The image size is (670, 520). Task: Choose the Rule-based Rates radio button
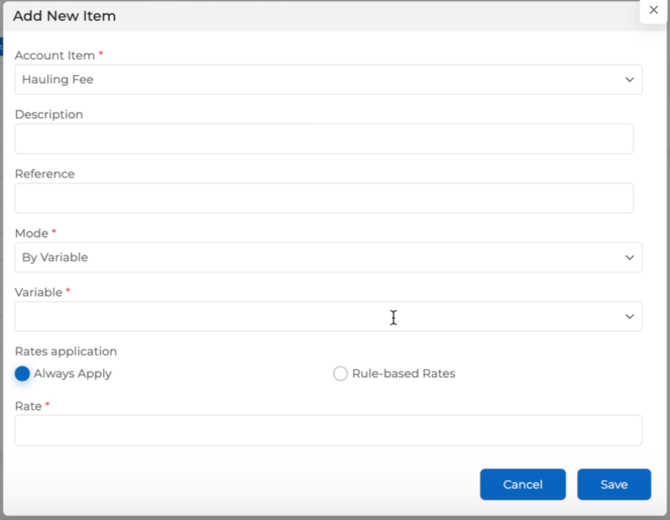pyautogui.click(x=340, y=374)
